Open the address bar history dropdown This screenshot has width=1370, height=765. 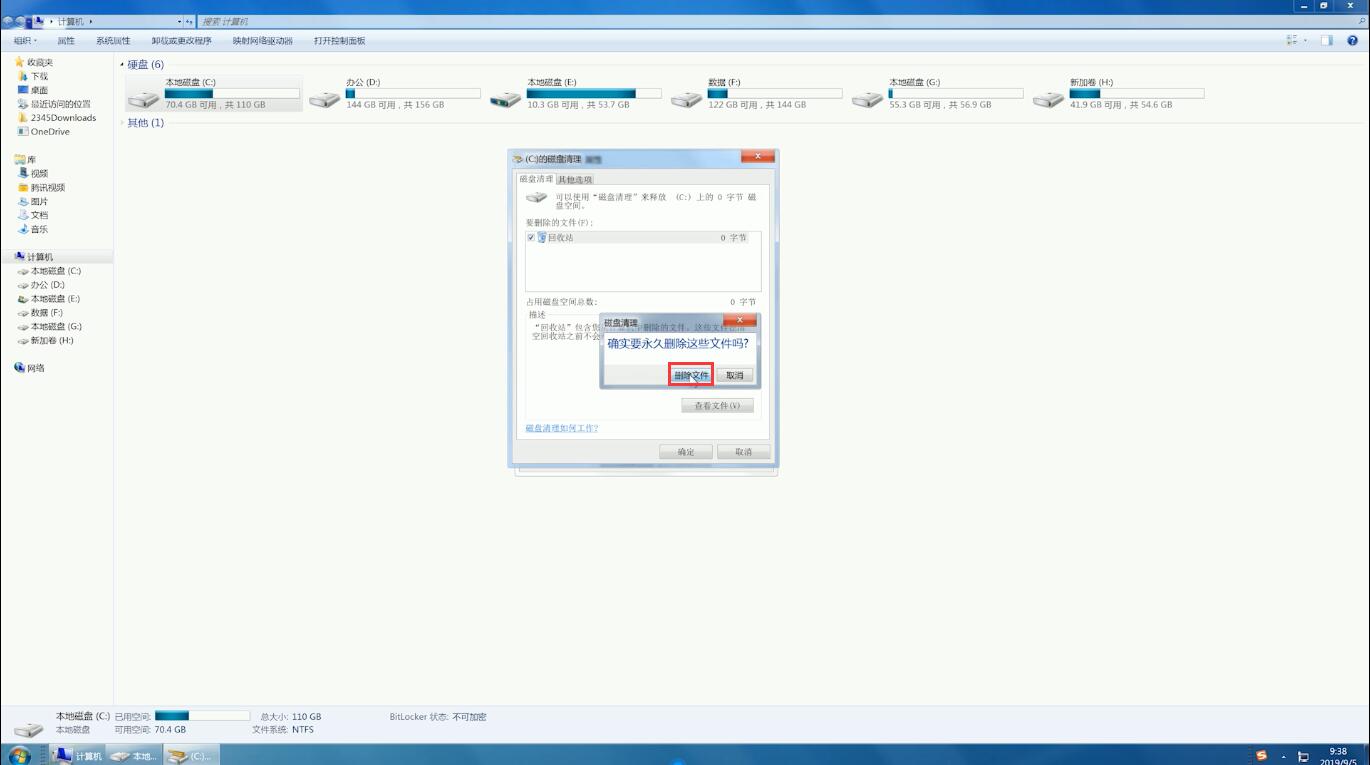coord(180,21)
